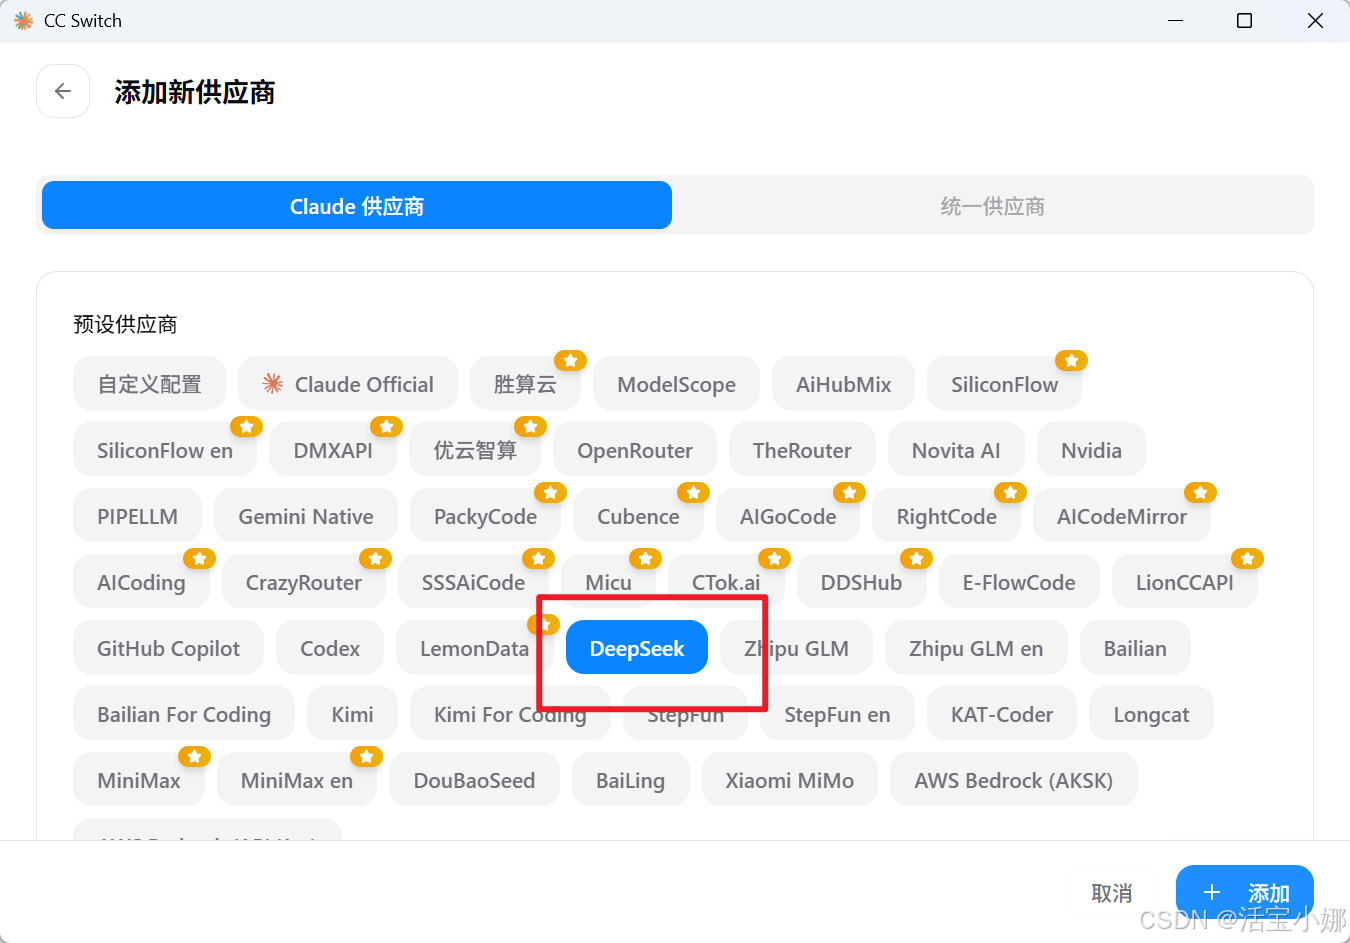Choose the PackyCode provider
The height and width of the screenshot is (943, 1350).
coord(485,516)
